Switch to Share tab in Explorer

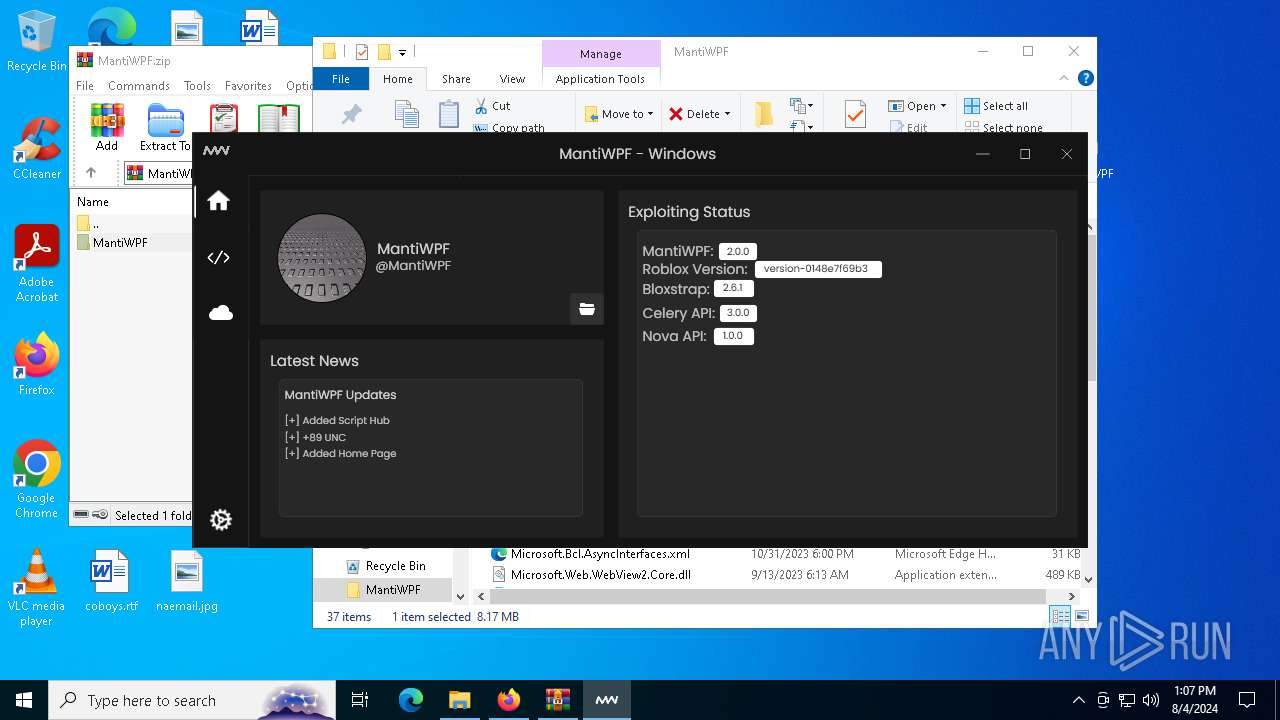point(456,79)
